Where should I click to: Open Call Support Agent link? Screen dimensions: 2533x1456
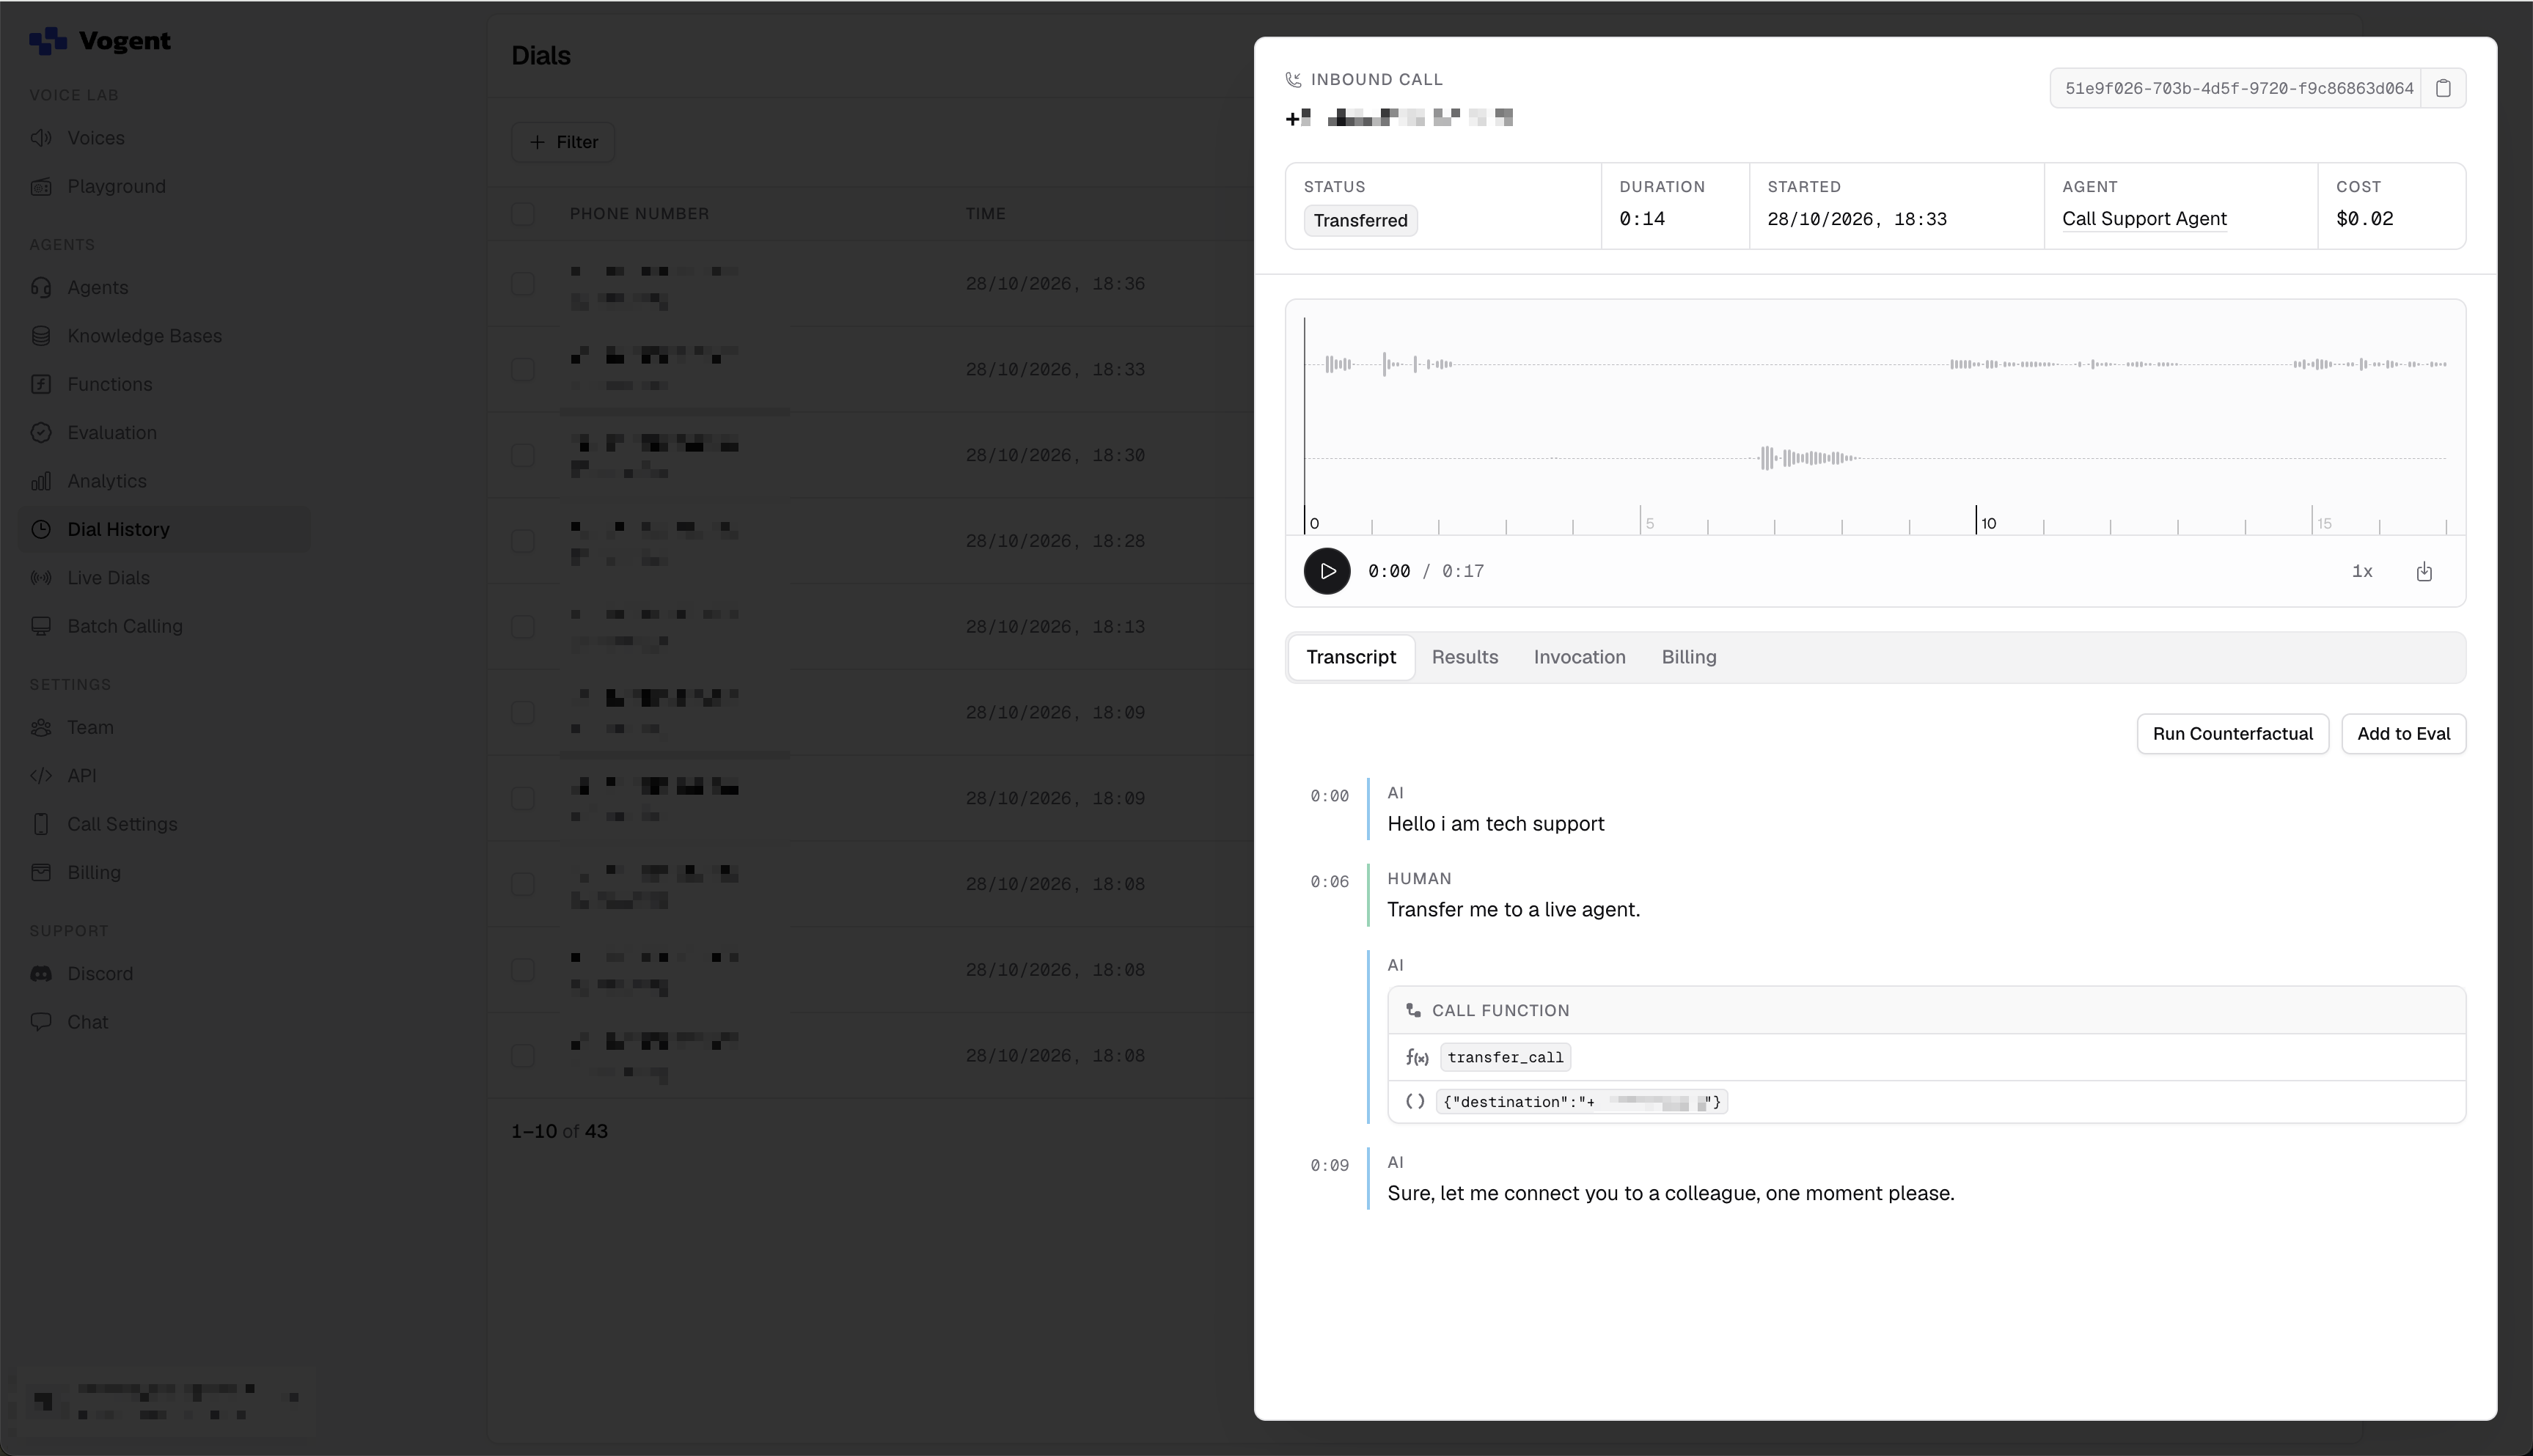(2144, 219)
